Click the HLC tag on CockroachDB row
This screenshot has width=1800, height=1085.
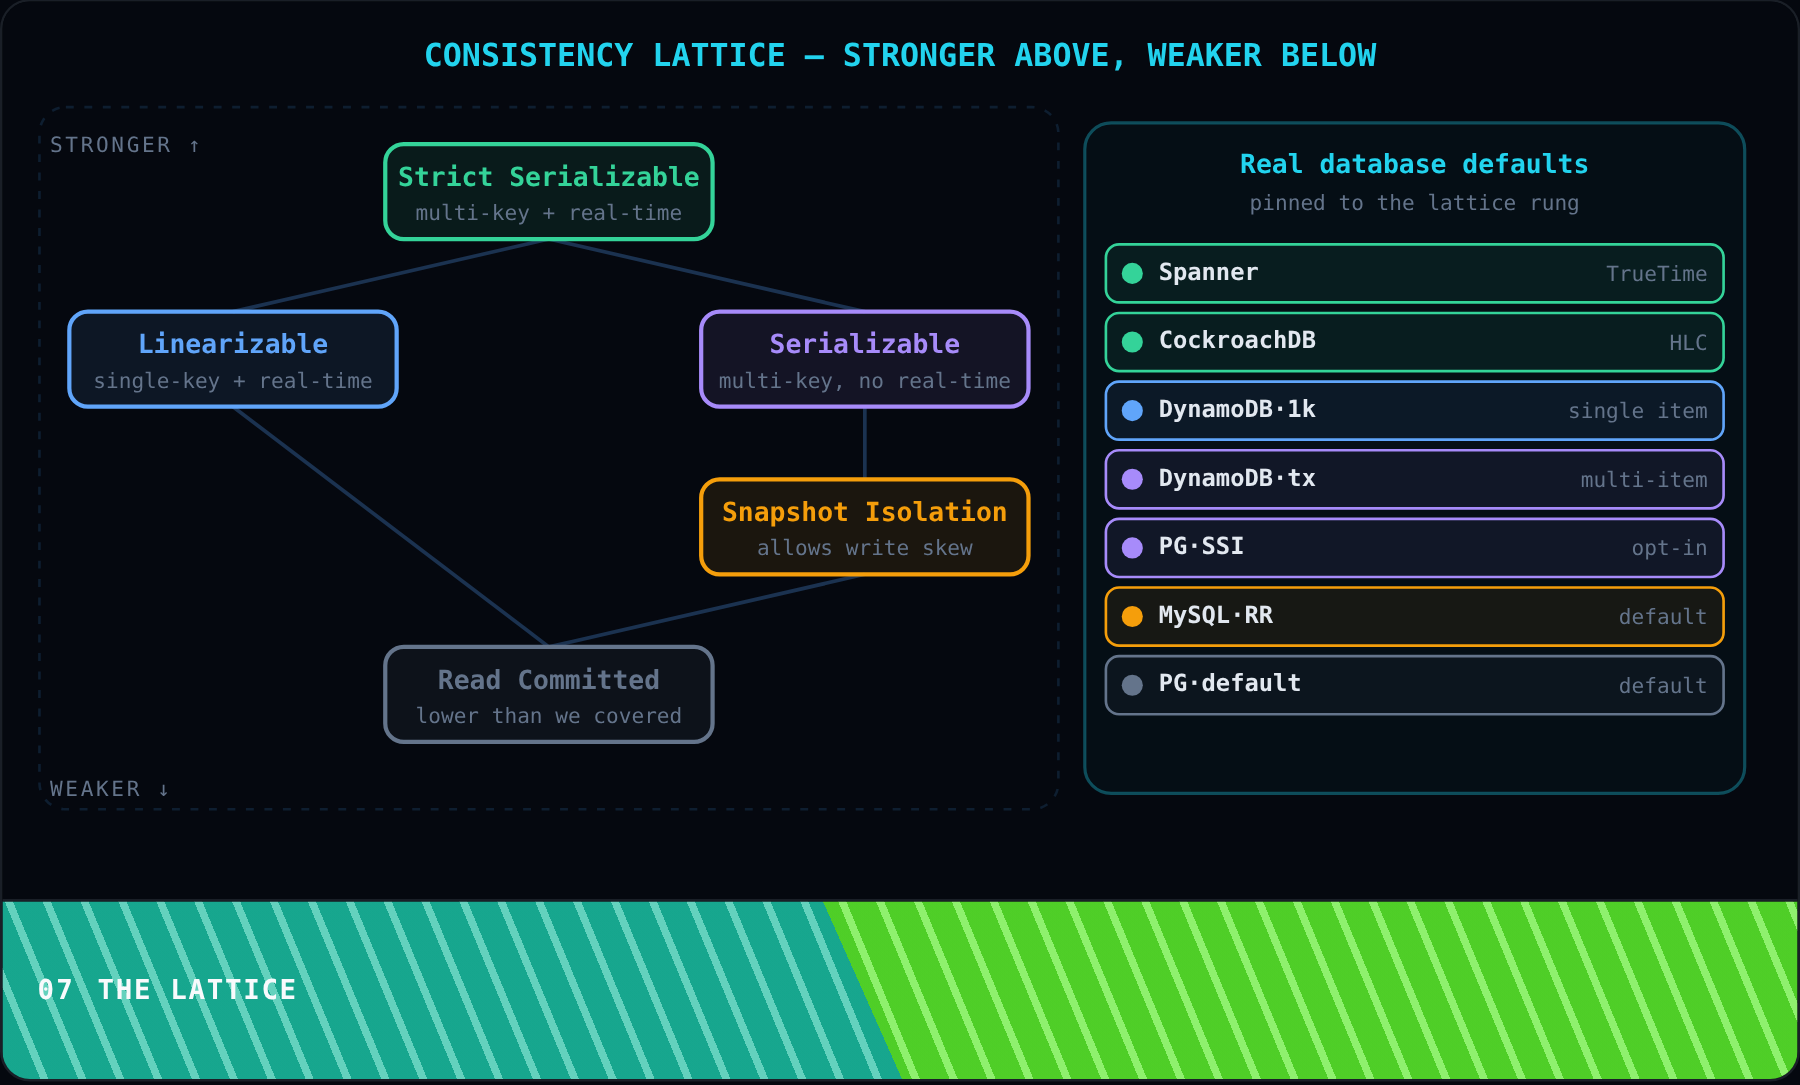pyautogui.click(x=1688, y=343)
